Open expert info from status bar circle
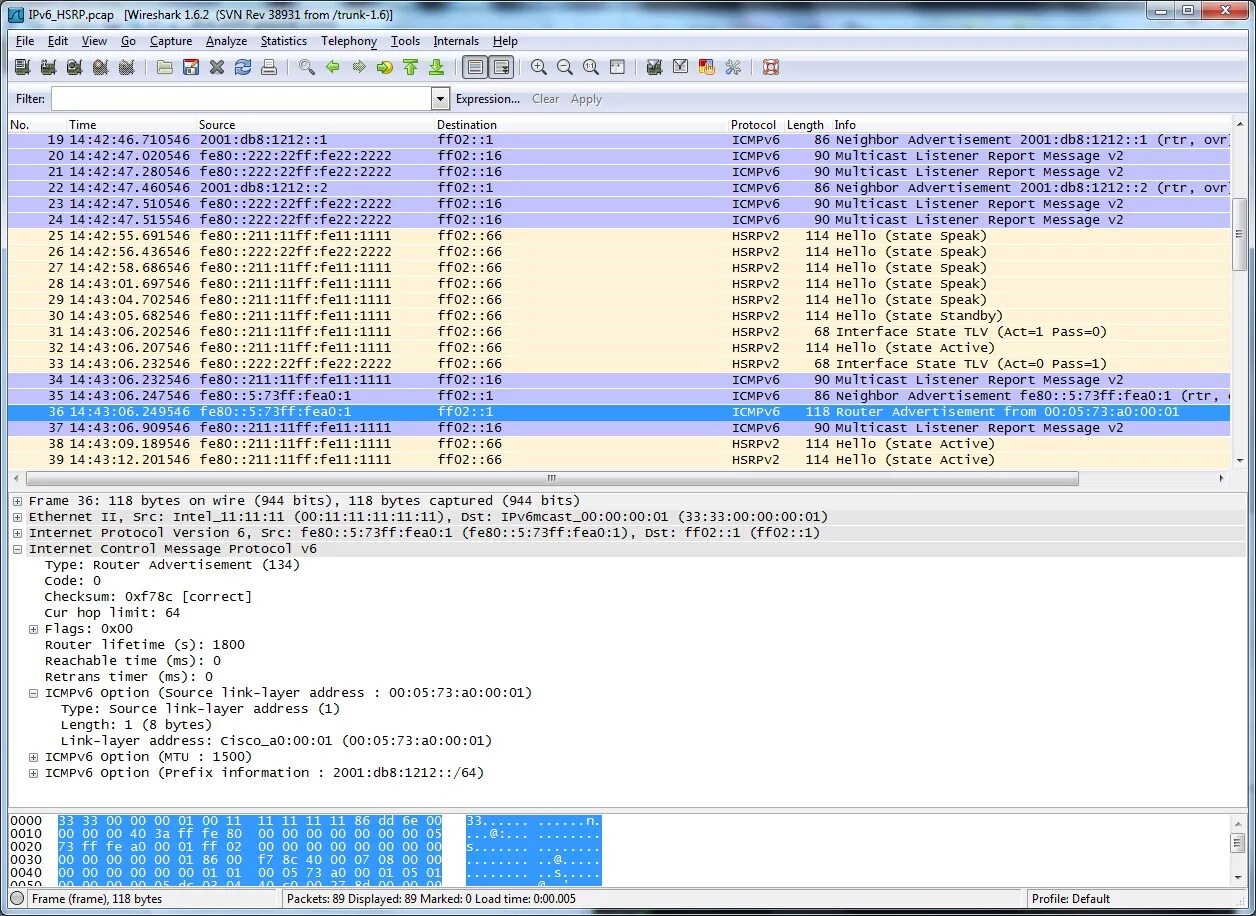The height and width of the screenshot is (916, 1256). coord(17,899)
